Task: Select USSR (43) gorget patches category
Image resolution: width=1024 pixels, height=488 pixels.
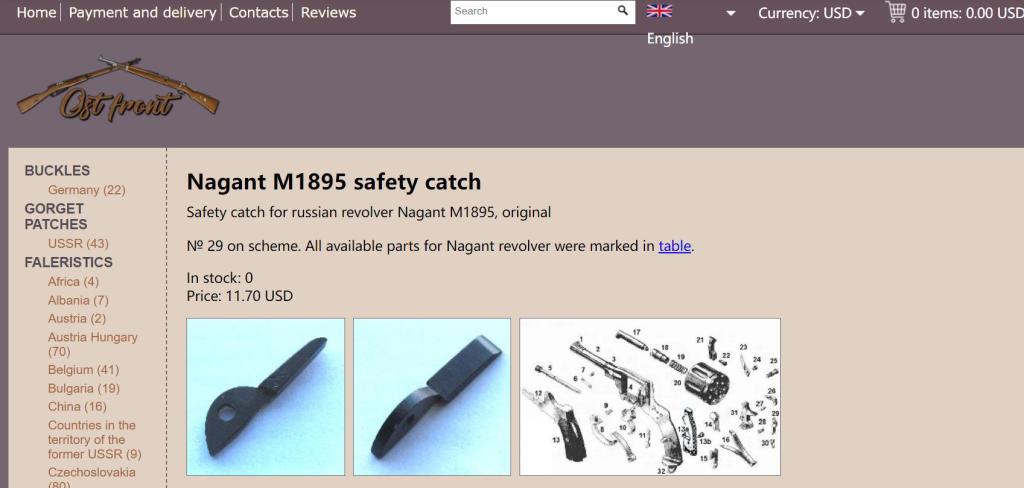Action: click(x=78, y=244)
